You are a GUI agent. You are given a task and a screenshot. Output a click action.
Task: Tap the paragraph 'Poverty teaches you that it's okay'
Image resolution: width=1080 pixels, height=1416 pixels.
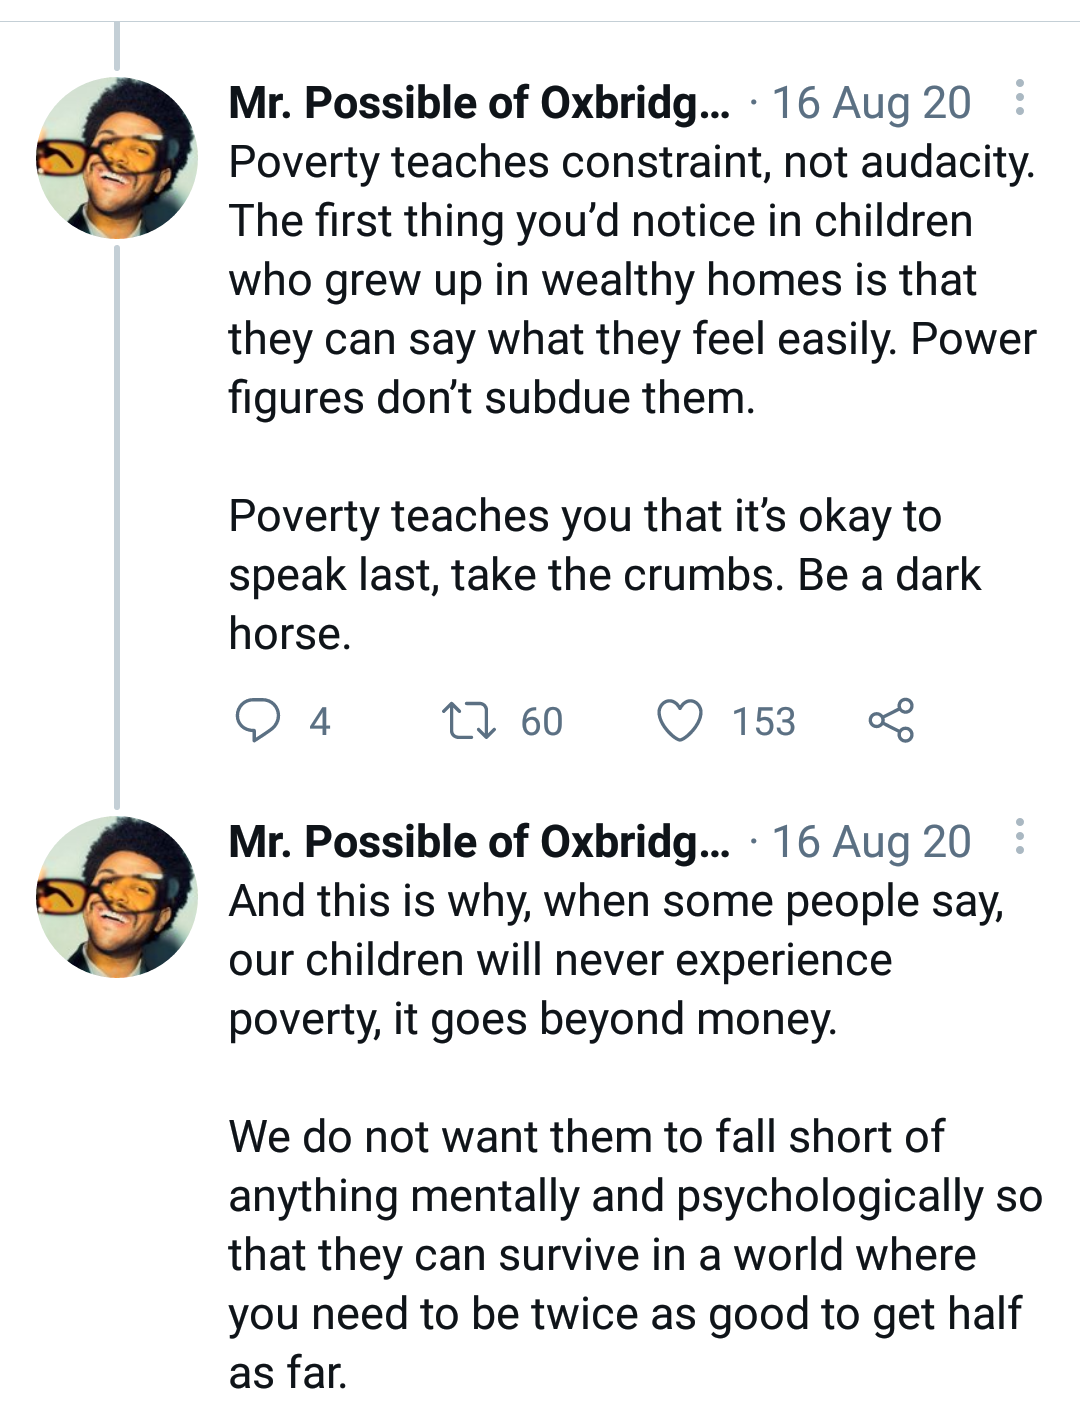click(604, 575)
